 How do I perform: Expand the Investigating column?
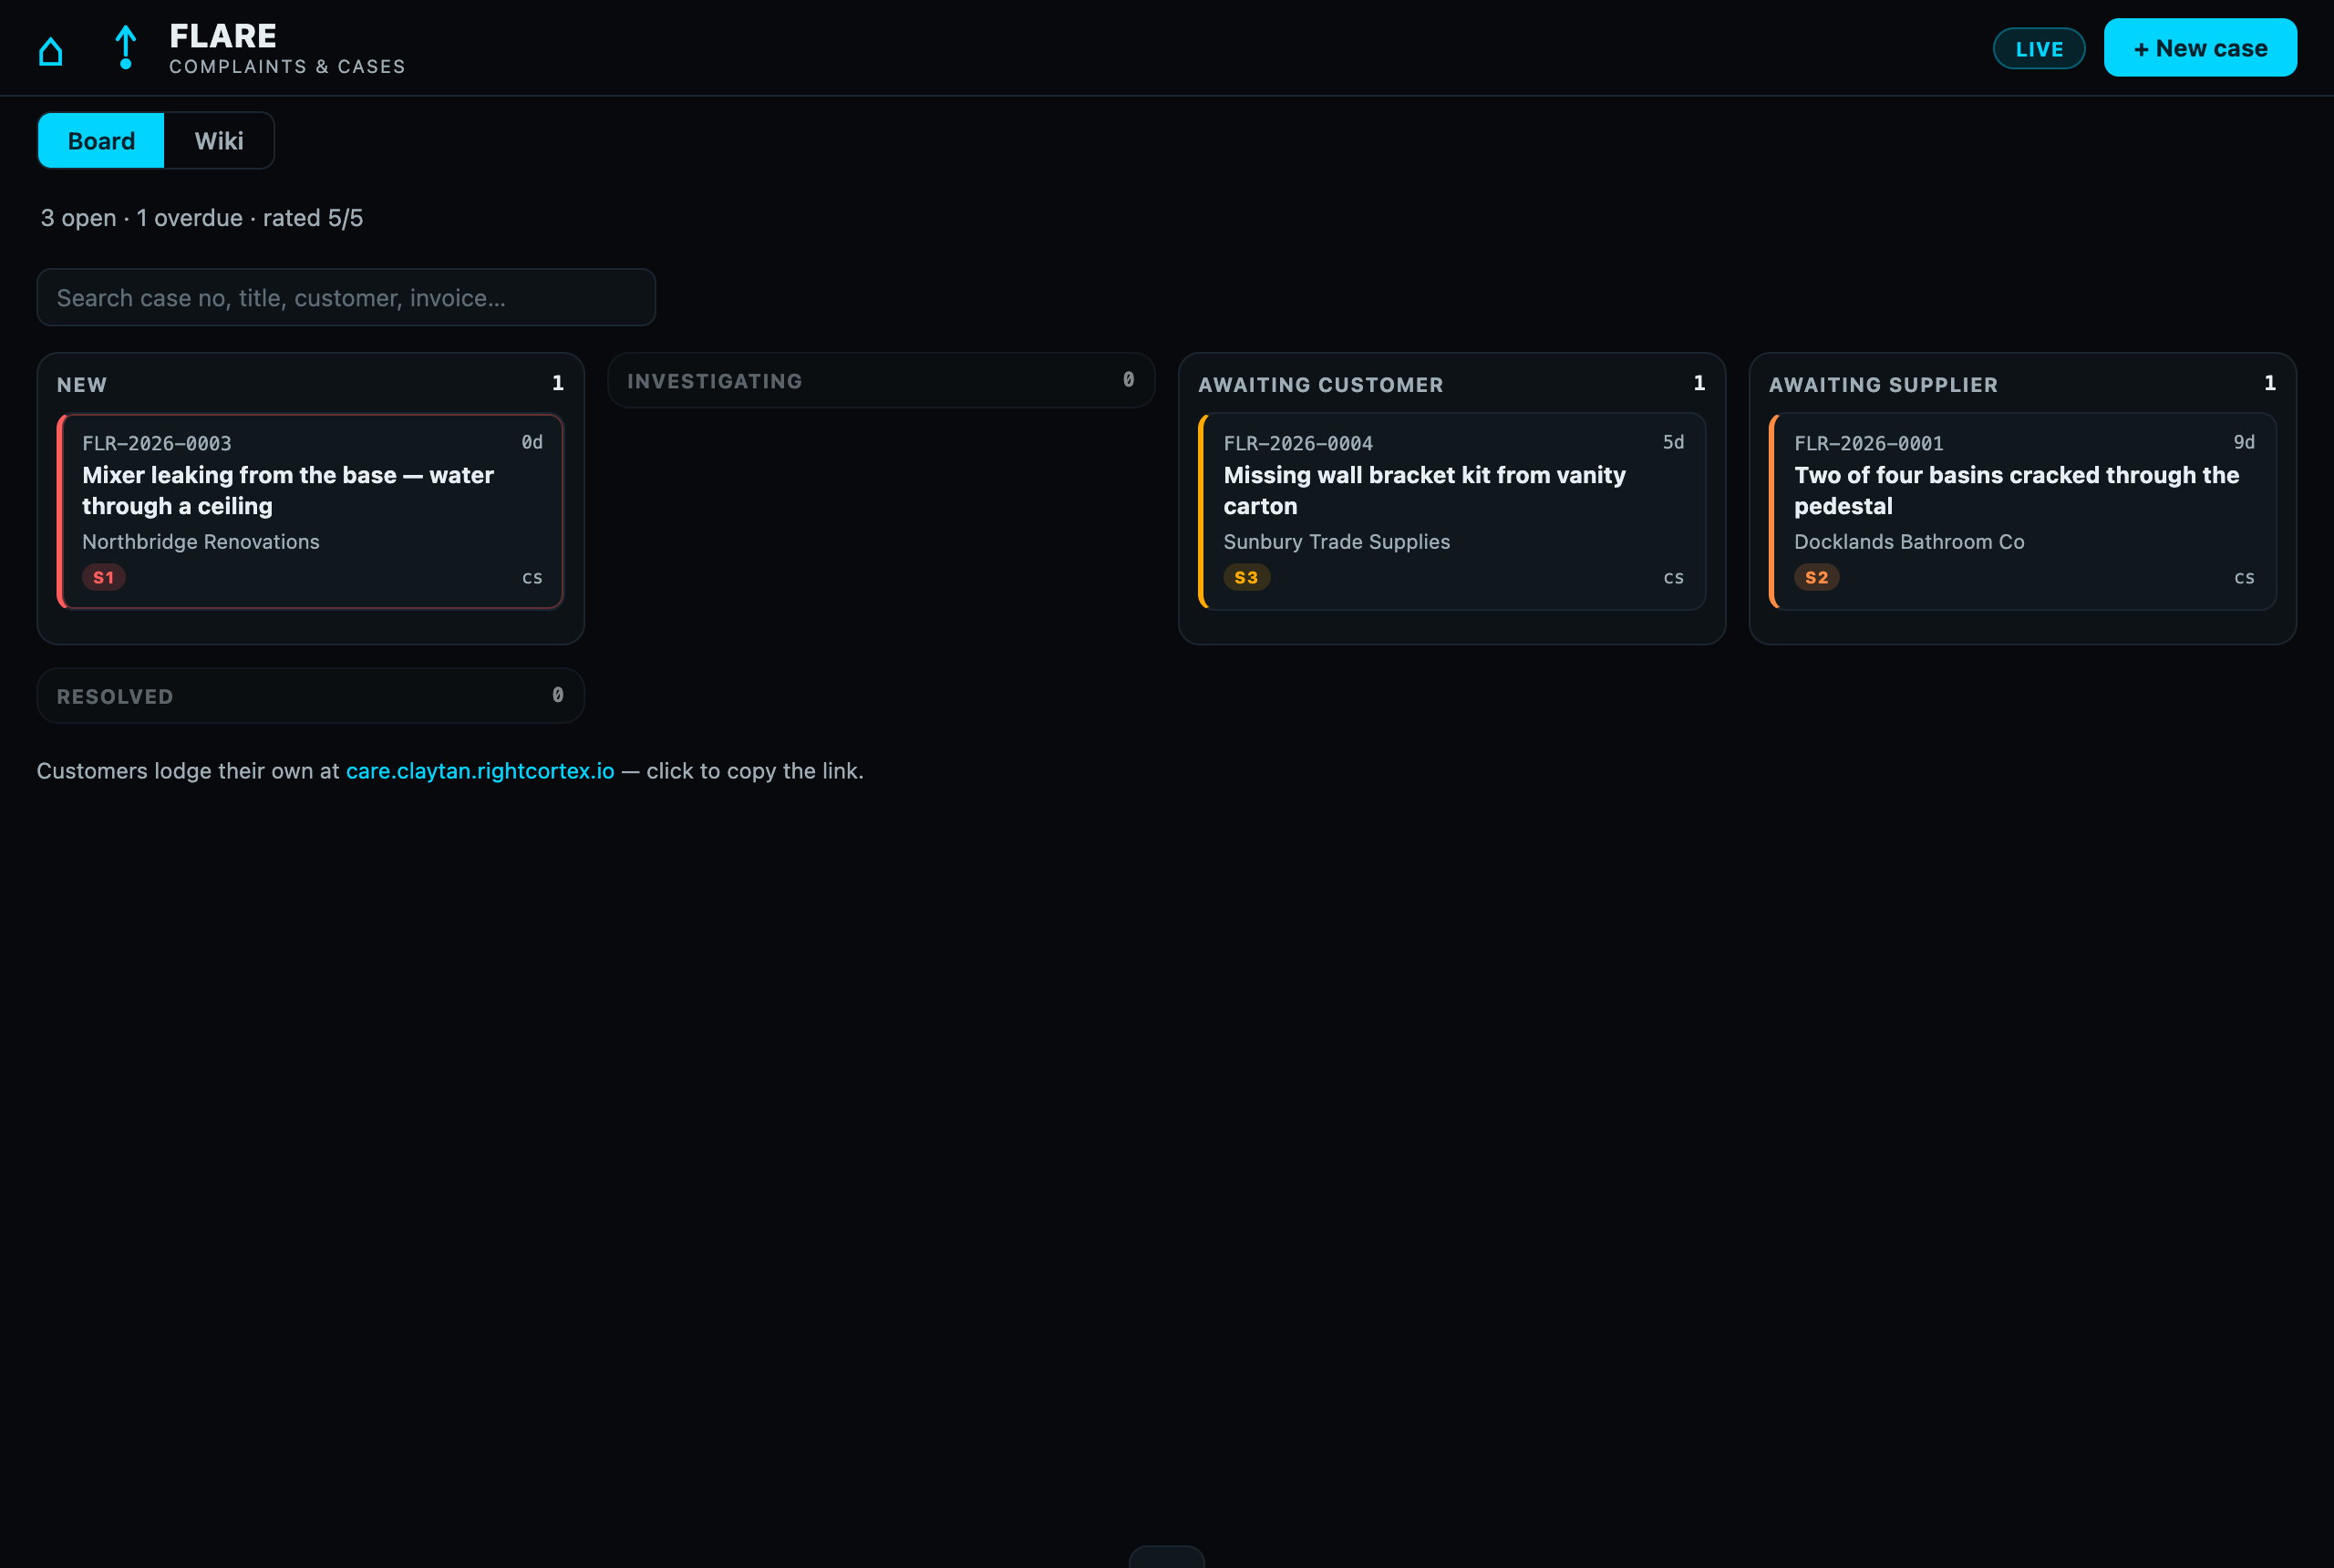881,380
